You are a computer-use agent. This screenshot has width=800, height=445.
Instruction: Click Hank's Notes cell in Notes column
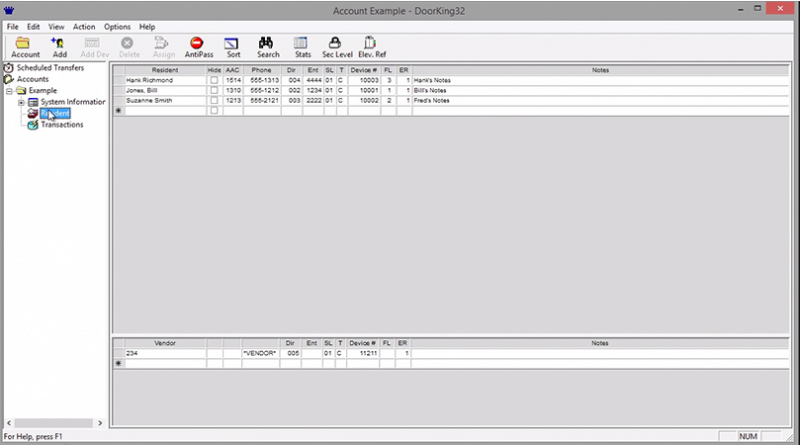pyautogui.click(x=432, y=80)
